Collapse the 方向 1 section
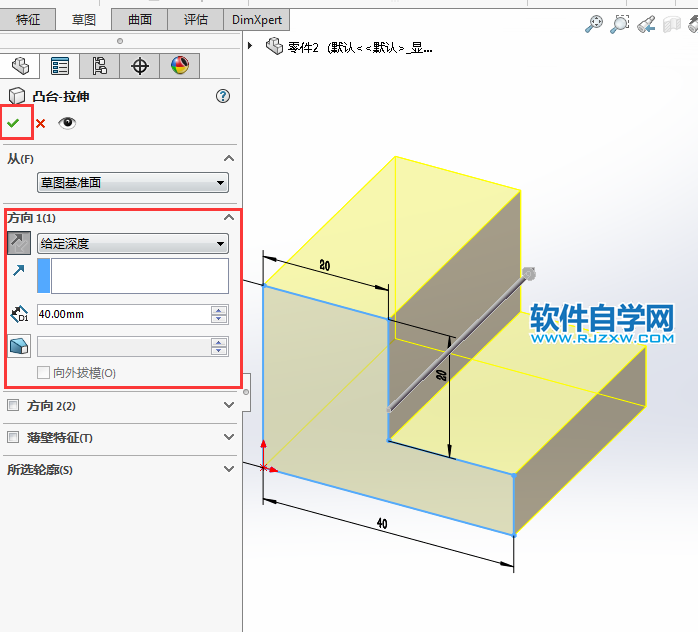The width and height of the screenshot is (698, 632). [229, 217]
